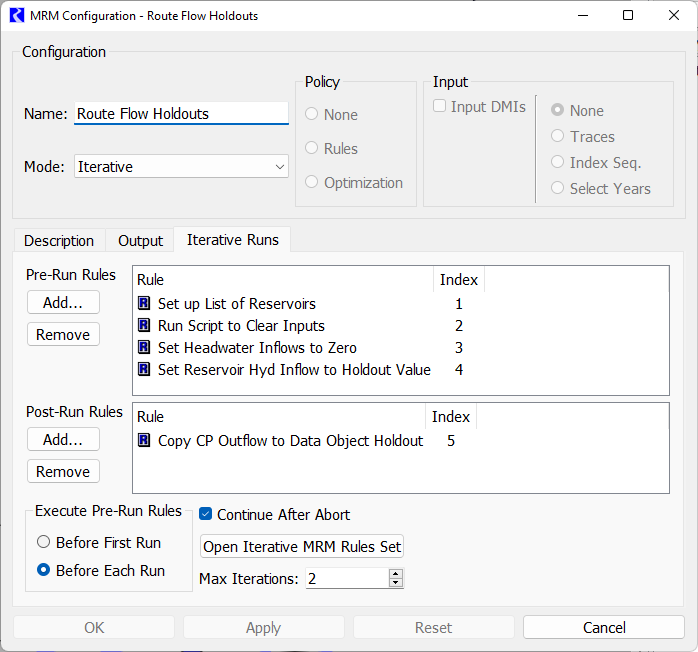Open the Mode dropdown set to Iterative
Viewport: 698px width, 652px height.
[x=182, y=167]
